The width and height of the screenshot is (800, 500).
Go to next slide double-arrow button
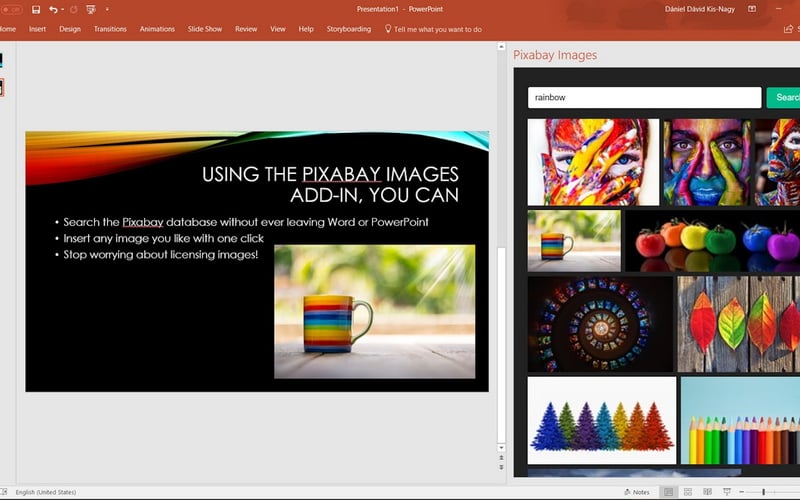click(501, 467)
